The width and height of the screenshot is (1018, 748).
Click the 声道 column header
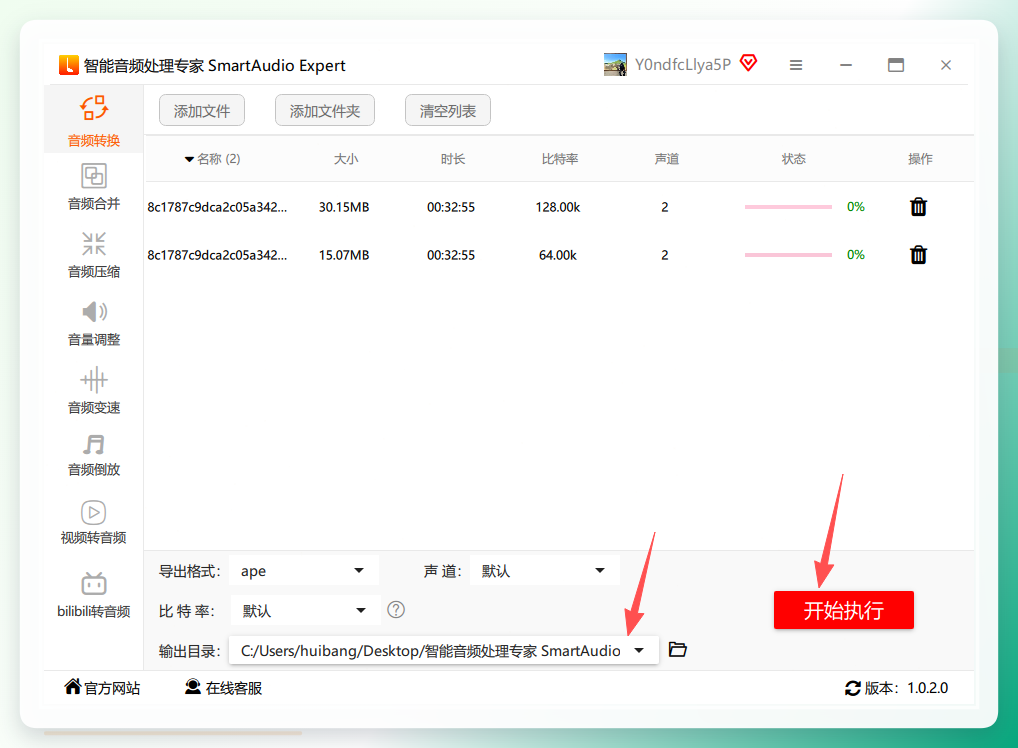[x=666, y=159]
